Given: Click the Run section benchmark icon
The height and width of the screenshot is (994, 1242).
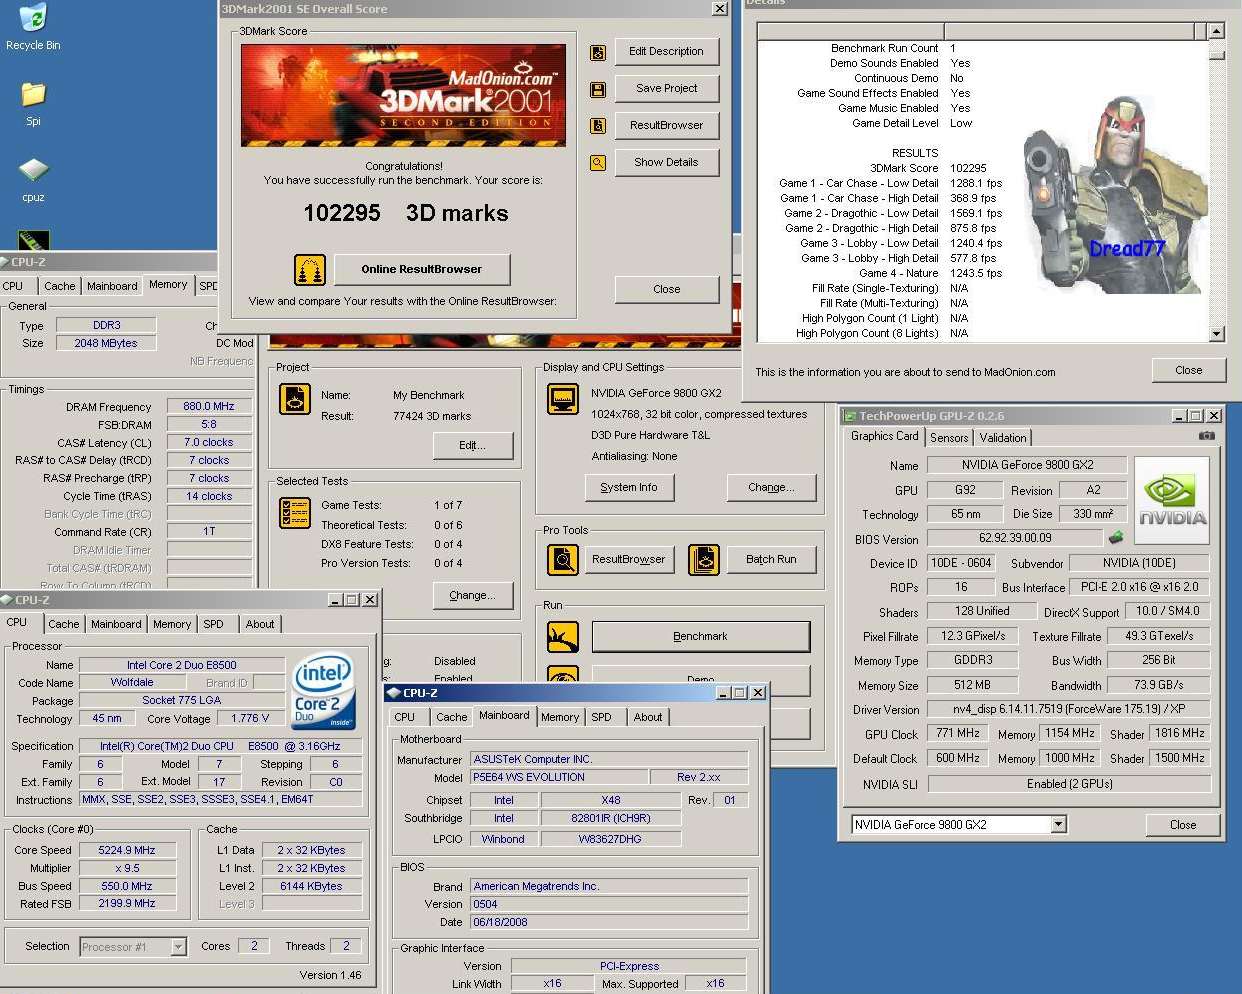Looking at the screenshot, I should 563,637.
